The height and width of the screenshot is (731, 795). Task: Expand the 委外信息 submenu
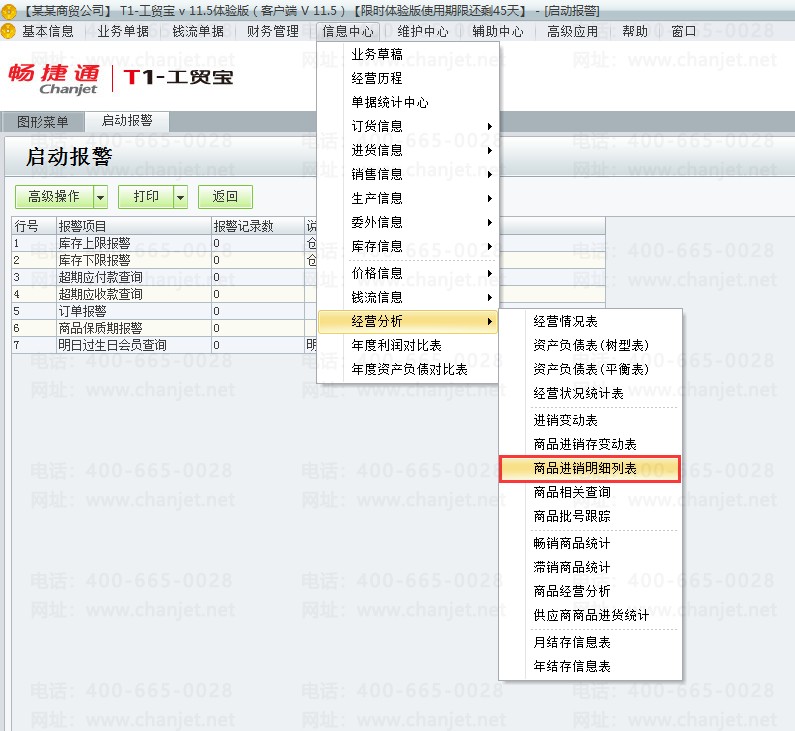tap(407, 222)
